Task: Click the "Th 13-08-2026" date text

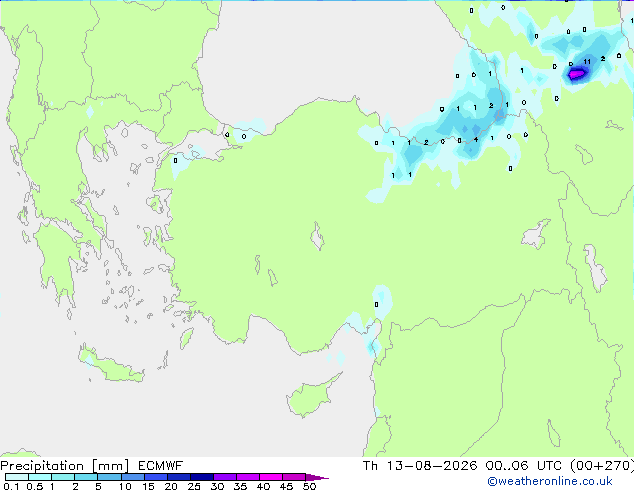Action: click(x=420, y=466)
